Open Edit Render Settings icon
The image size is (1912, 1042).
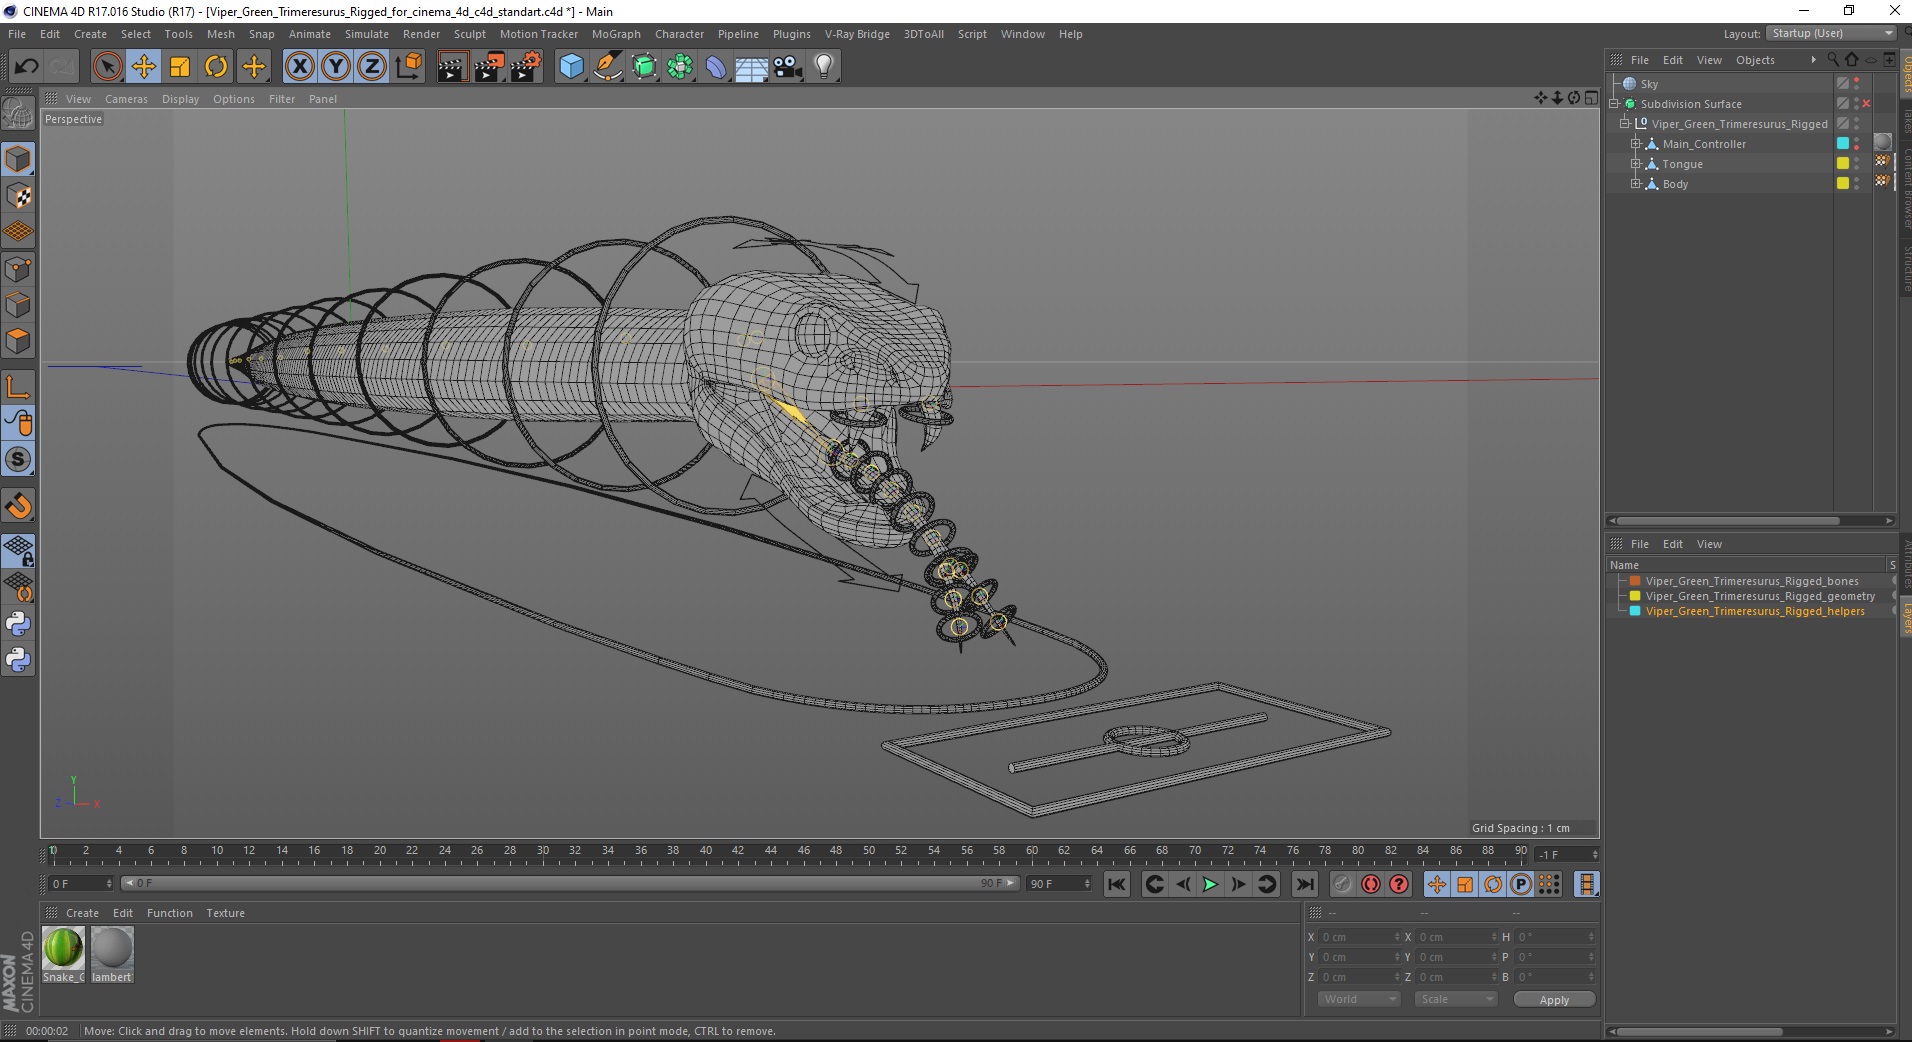point(526,67)
